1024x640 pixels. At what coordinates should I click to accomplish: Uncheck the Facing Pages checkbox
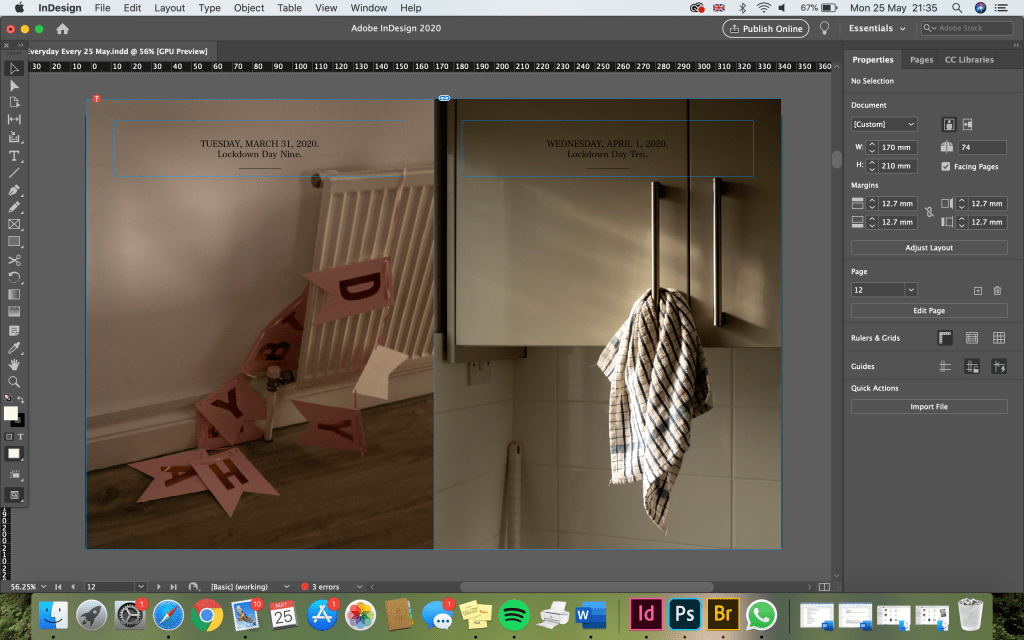pos(946,166)
